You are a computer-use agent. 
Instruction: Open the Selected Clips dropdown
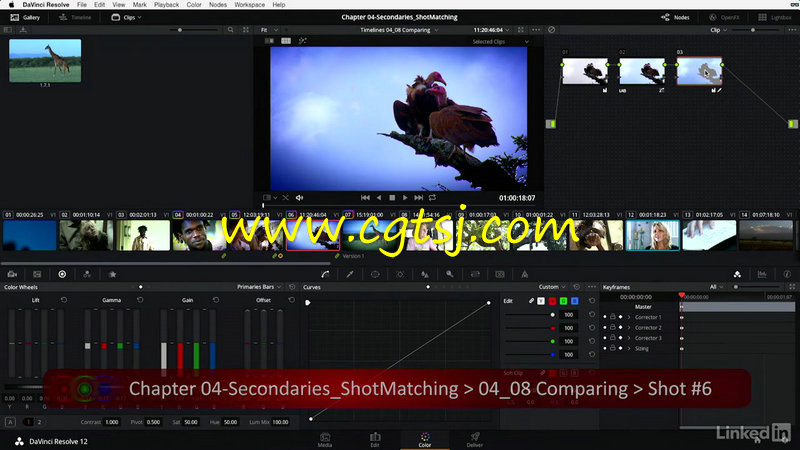pyautogui.click(x=501, y=41)
